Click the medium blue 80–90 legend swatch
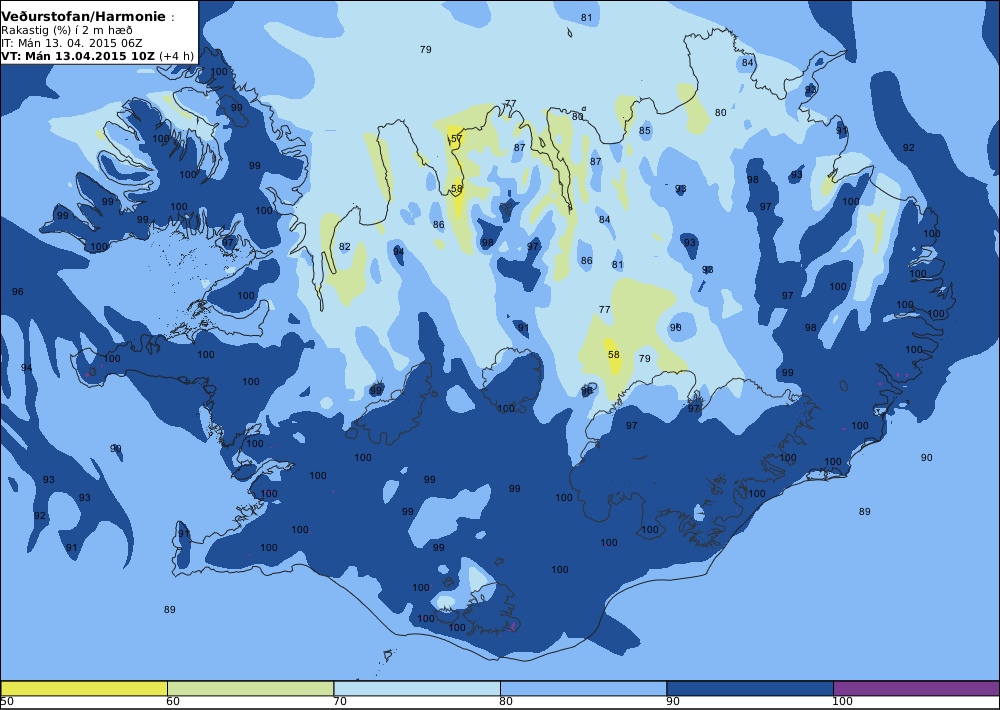 (583, 688)
